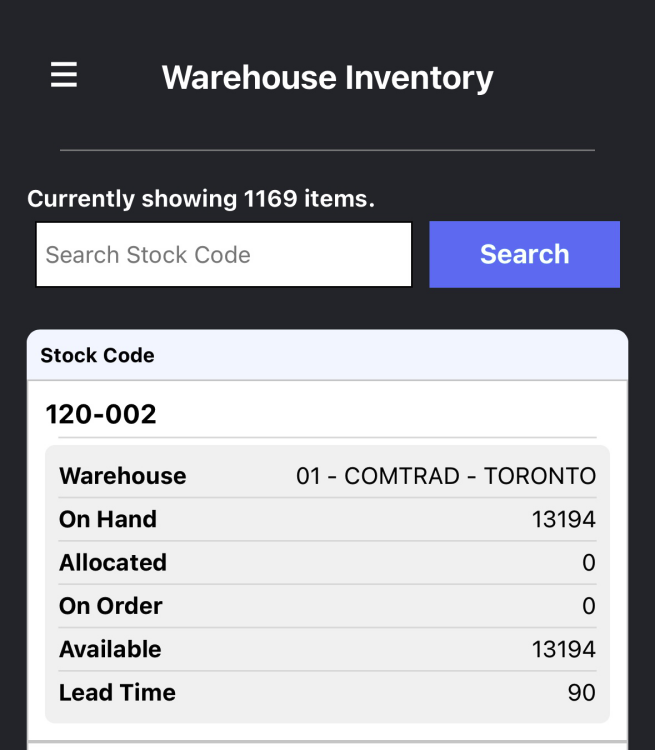Click the On Hand label
The image size is (655, 750).
(108, 519)
